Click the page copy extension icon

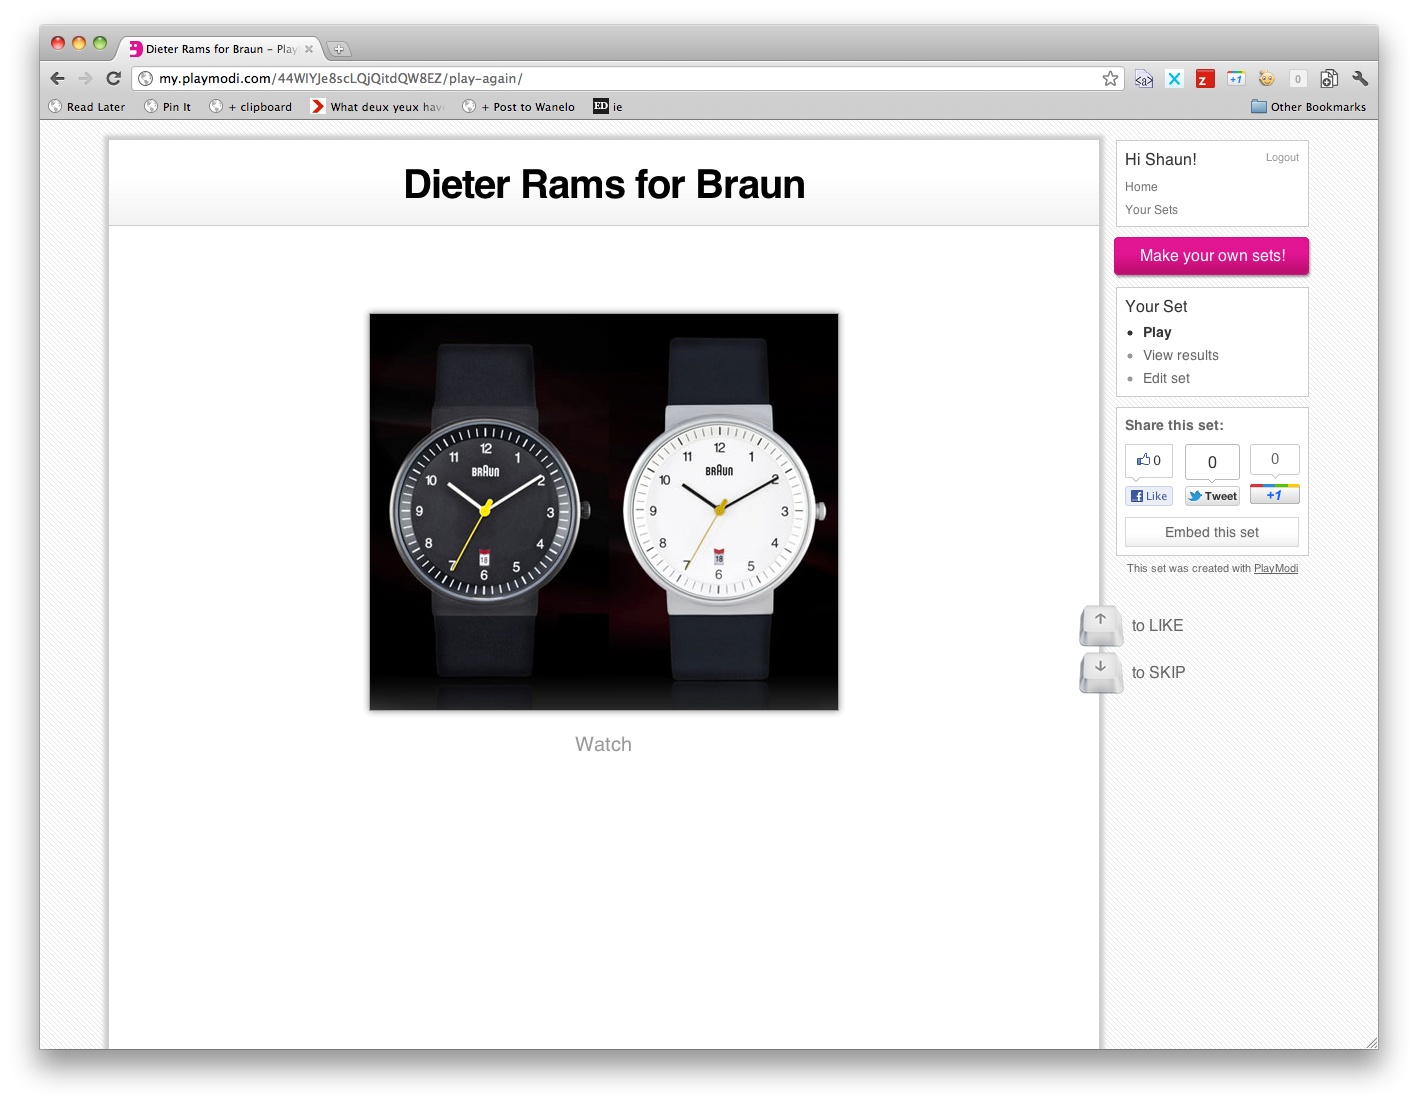[1329, 78]
